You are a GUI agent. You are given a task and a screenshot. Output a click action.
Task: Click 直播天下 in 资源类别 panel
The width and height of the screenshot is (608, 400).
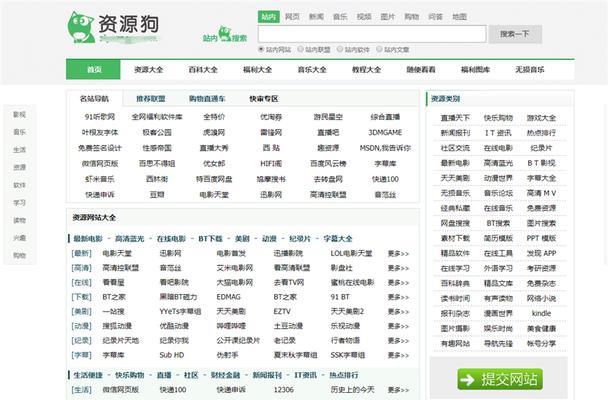pyautogui.click(x=455, y=117)
